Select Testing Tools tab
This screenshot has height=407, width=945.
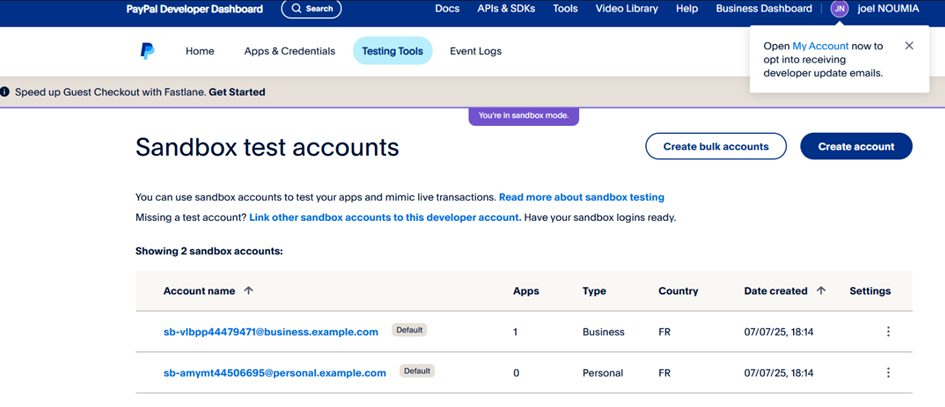[392, 51]
